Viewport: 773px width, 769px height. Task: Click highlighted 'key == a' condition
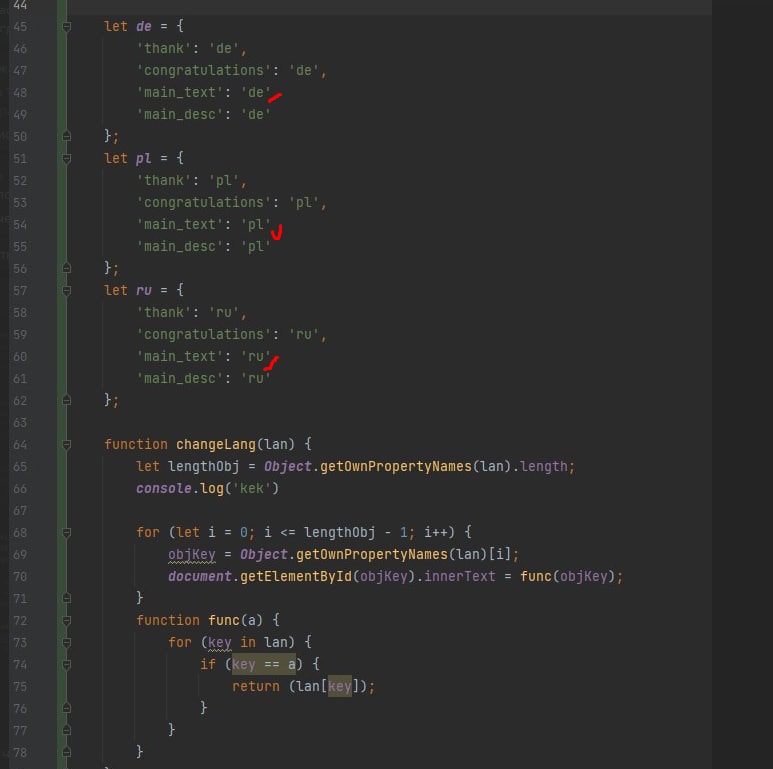tap(264, 664)
